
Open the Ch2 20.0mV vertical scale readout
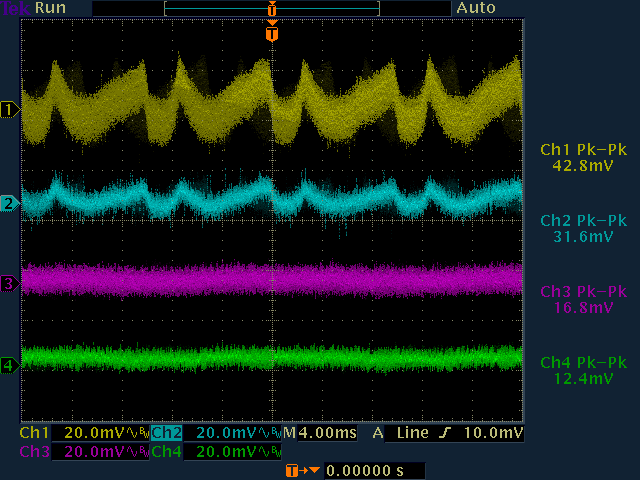[227, 433]
